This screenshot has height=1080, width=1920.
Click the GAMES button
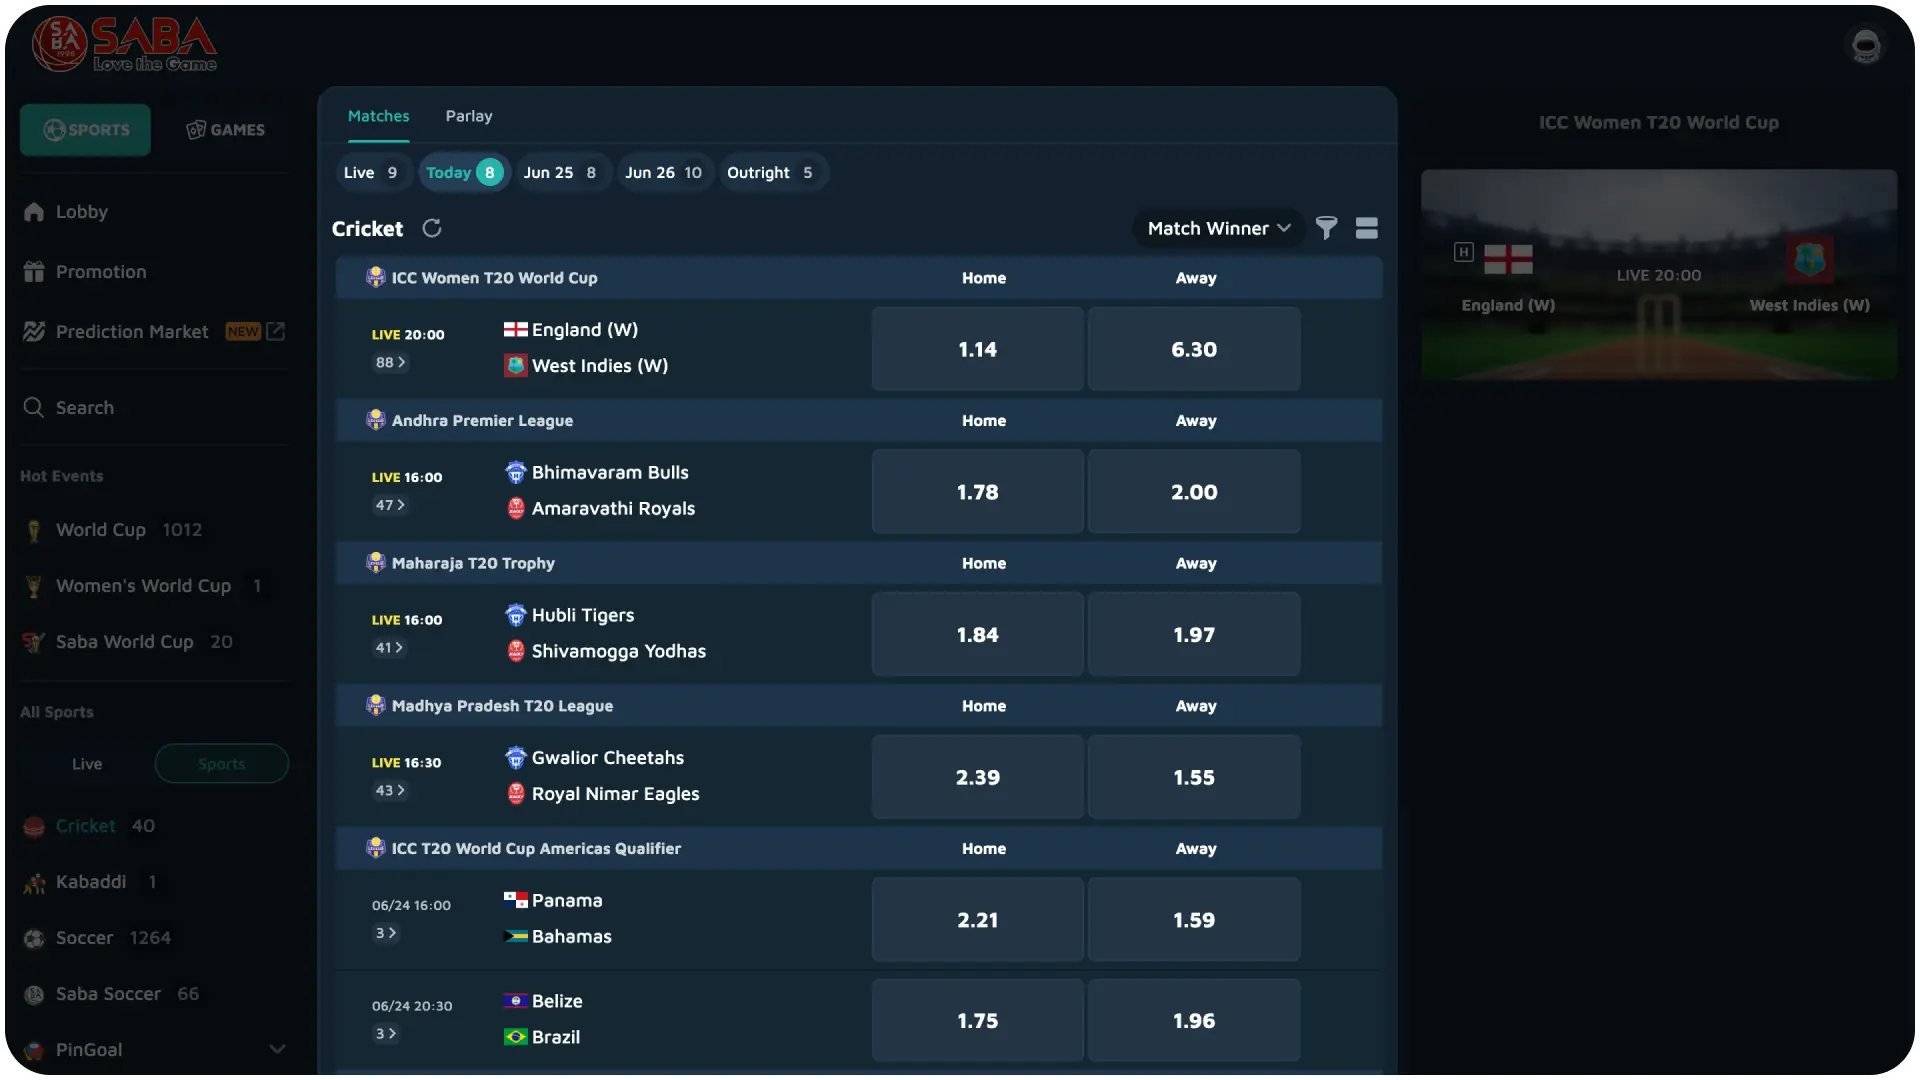(225, 130)
